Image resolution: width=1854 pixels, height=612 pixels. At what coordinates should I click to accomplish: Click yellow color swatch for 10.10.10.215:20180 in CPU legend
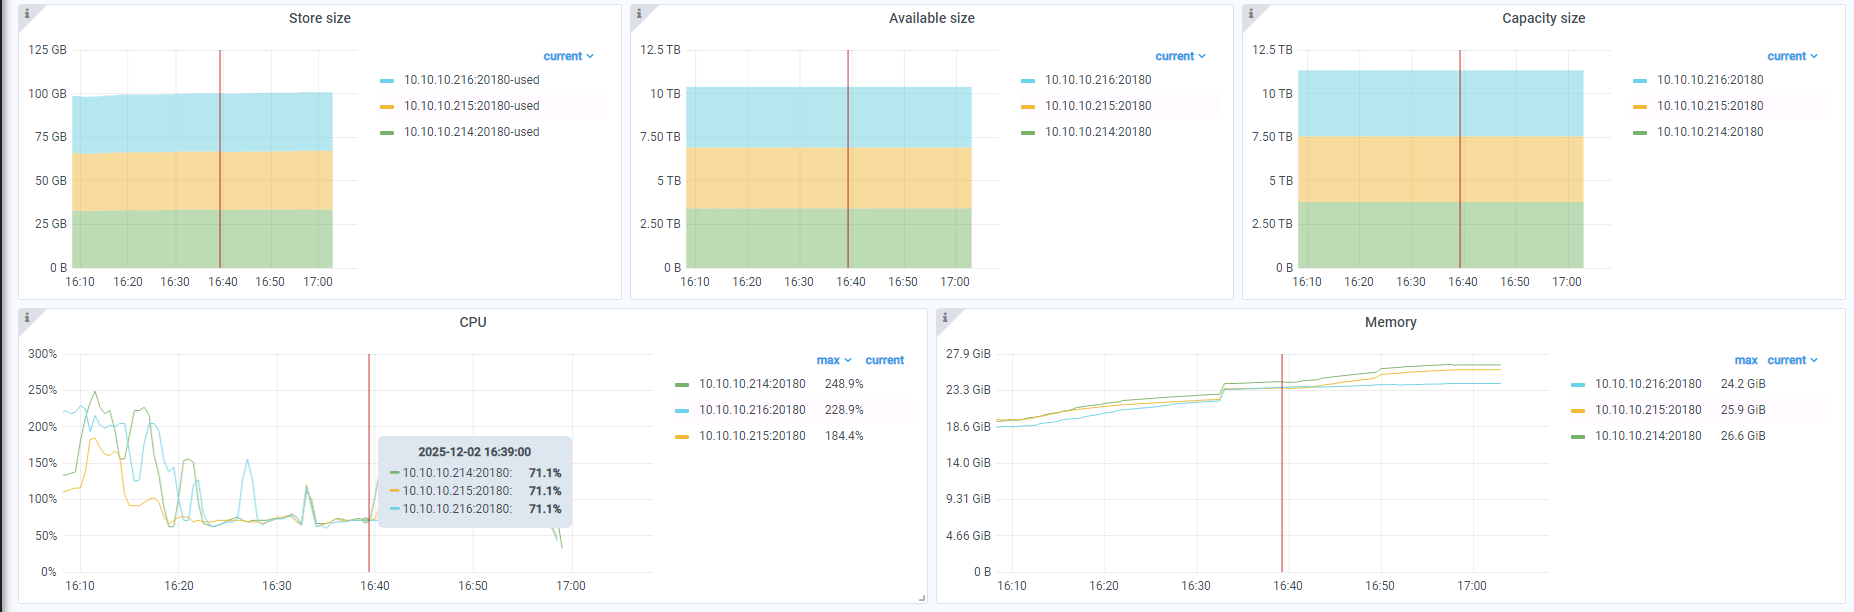click(682, 436)
